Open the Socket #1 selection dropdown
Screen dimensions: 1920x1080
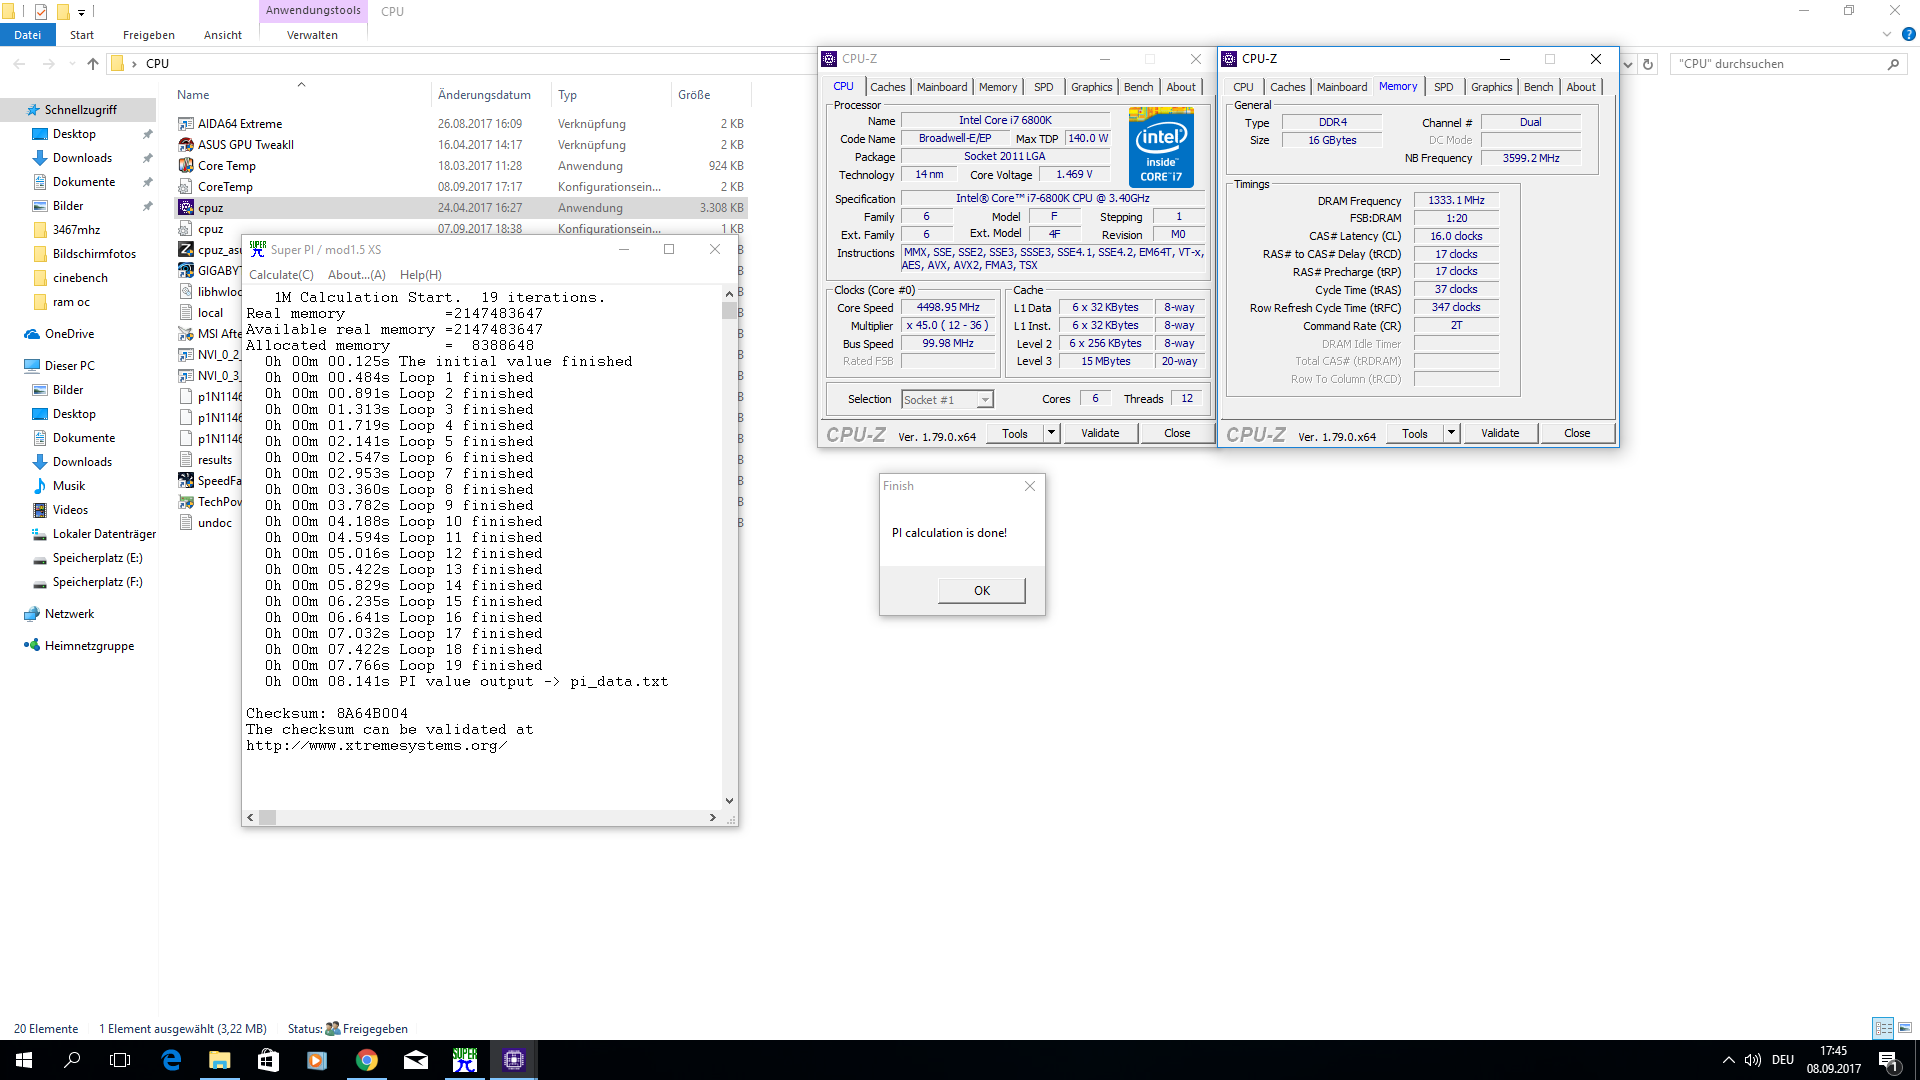985,400
